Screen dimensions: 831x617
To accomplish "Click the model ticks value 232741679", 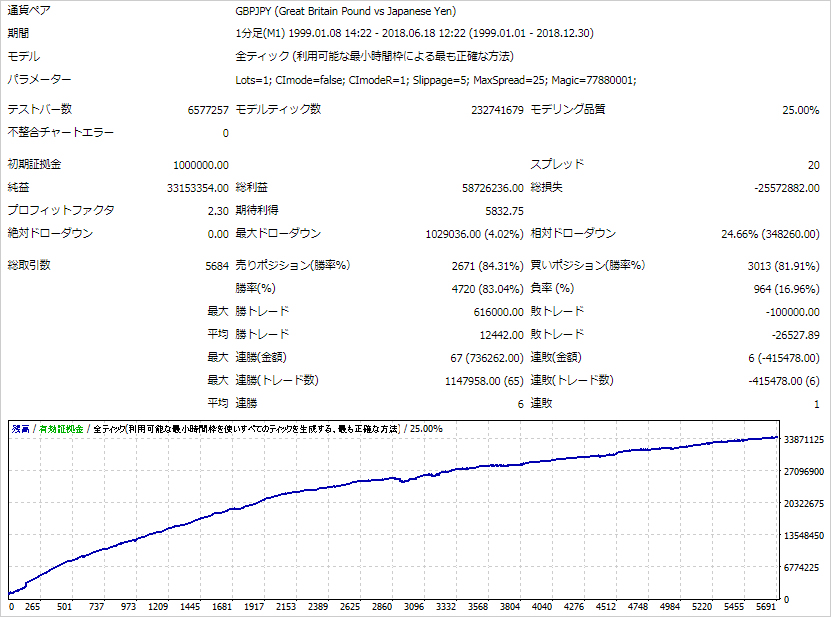I will [x=497, y=110].
